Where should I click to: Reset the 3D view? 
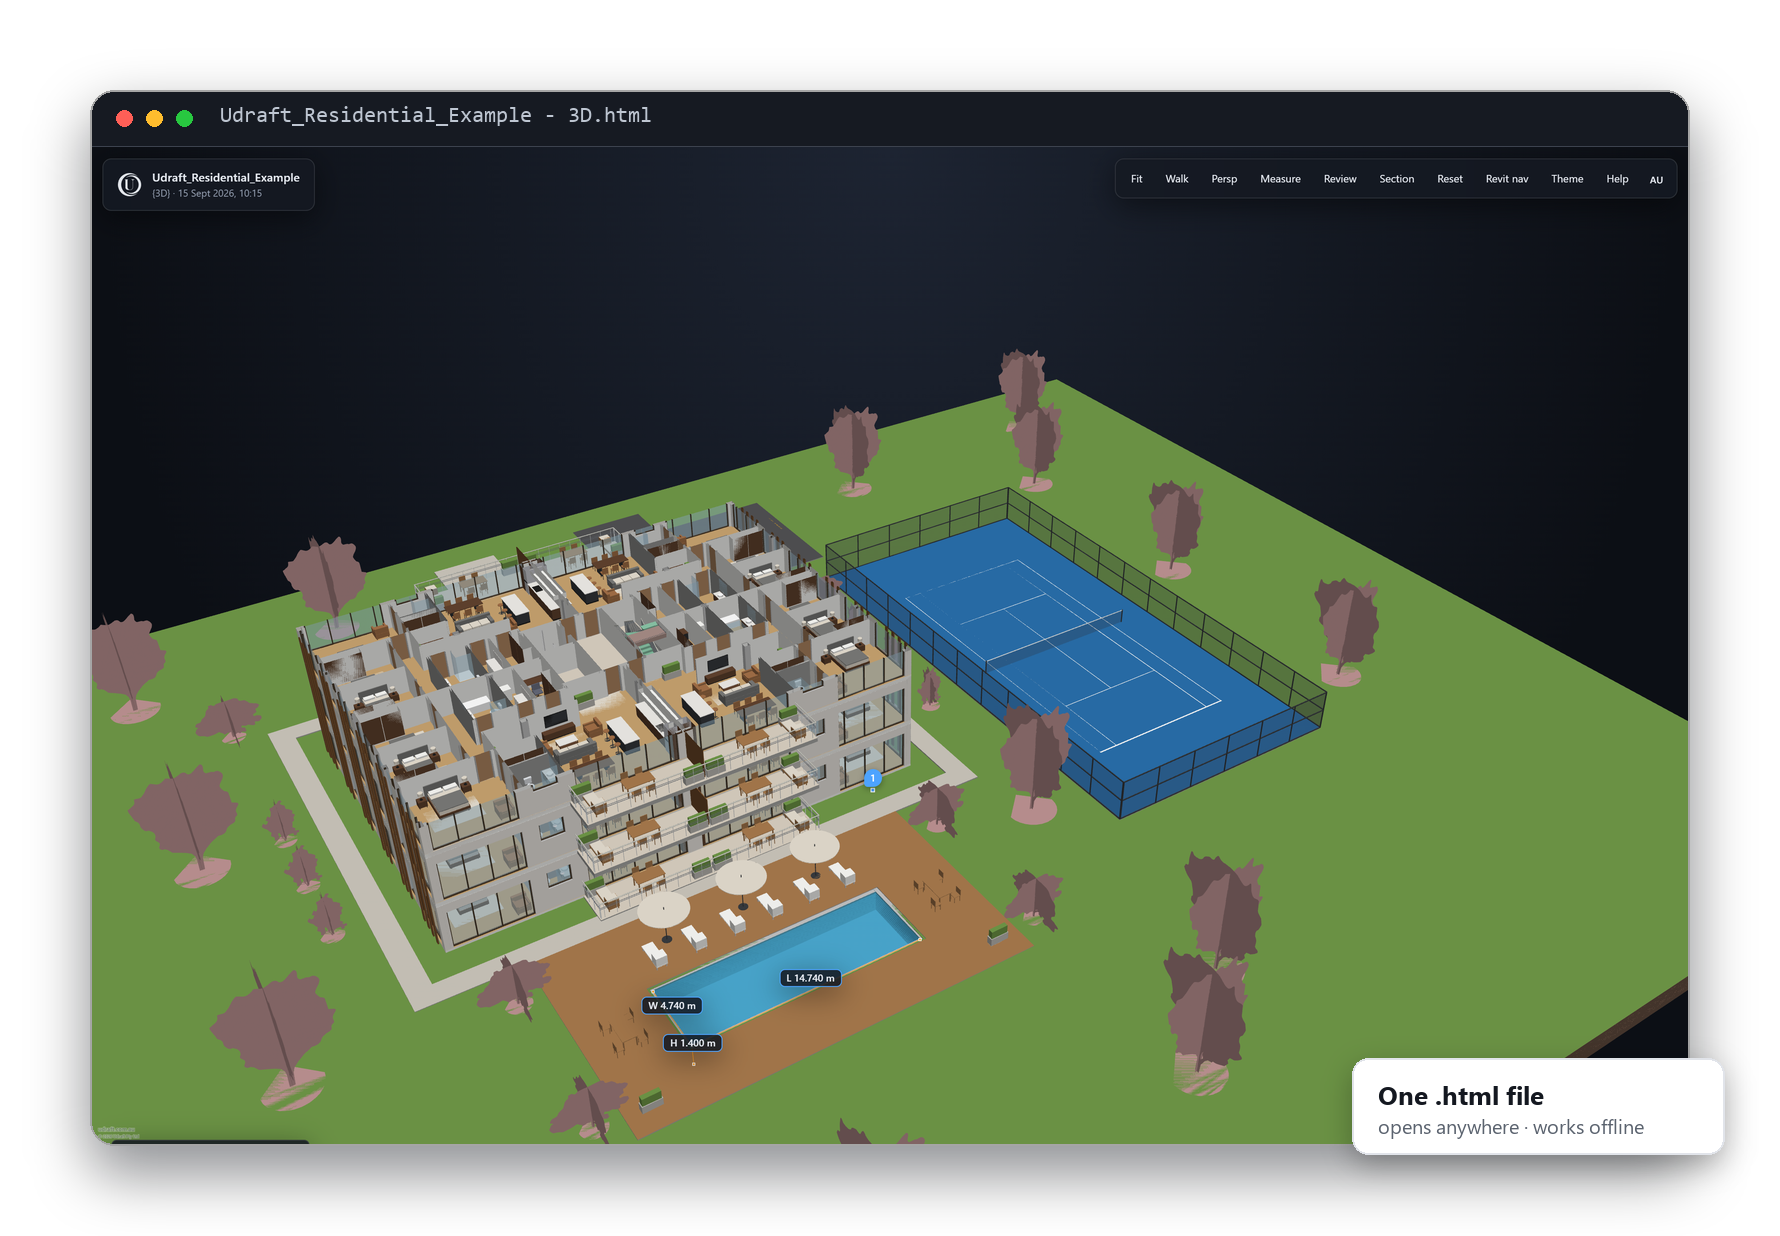click(1450, 179)
